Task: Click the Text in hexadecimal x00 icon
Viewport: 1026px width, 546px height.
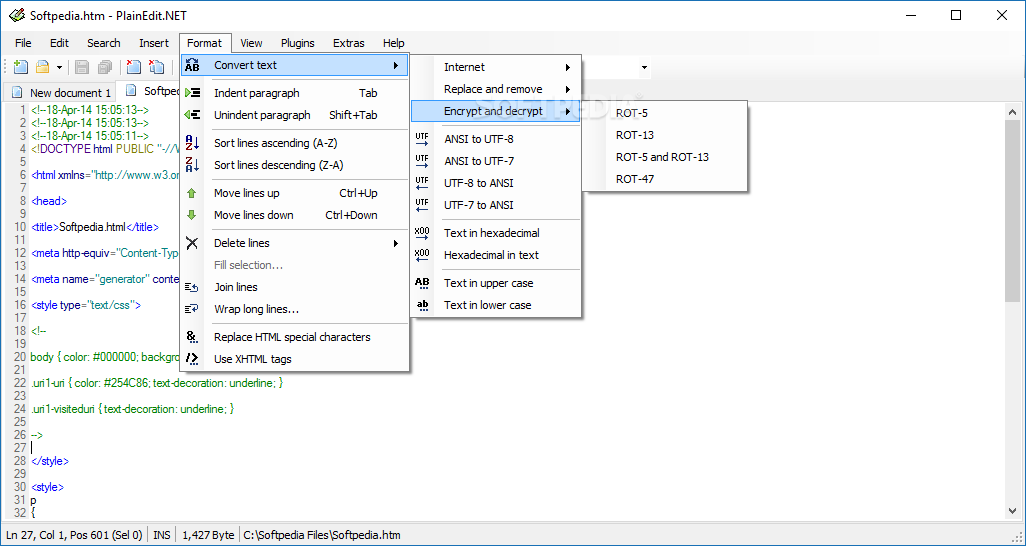Action: [x=422, y=233]
